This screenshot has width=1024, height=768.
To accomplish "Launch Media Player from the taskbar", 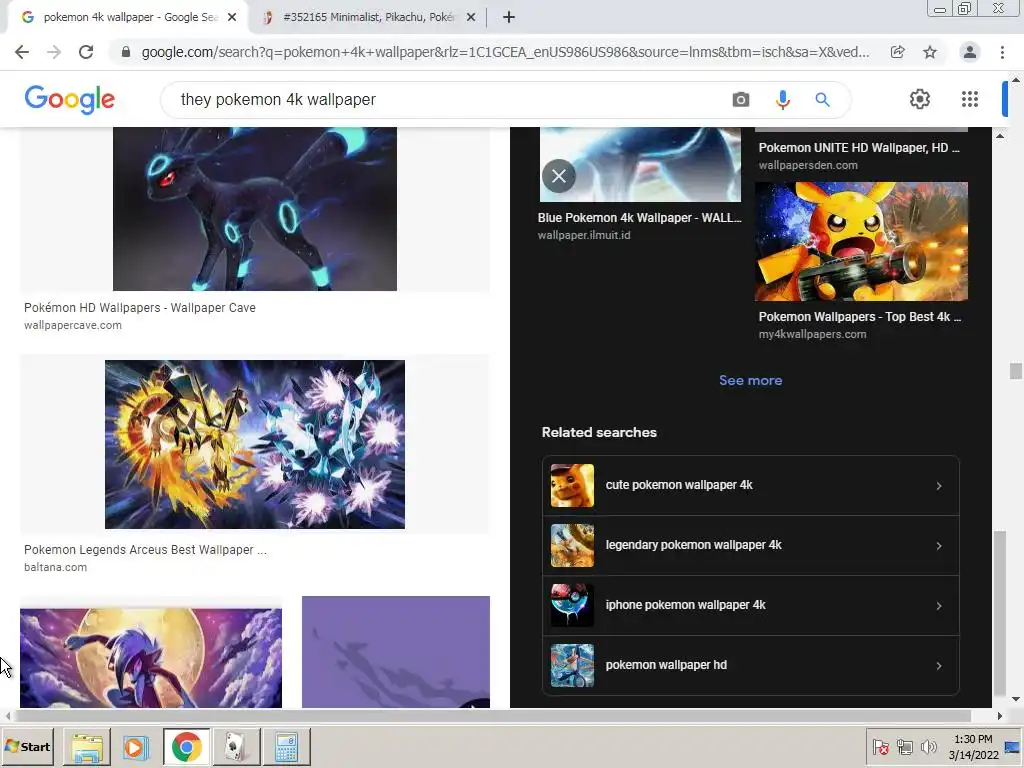I will [x=136, y=747].
